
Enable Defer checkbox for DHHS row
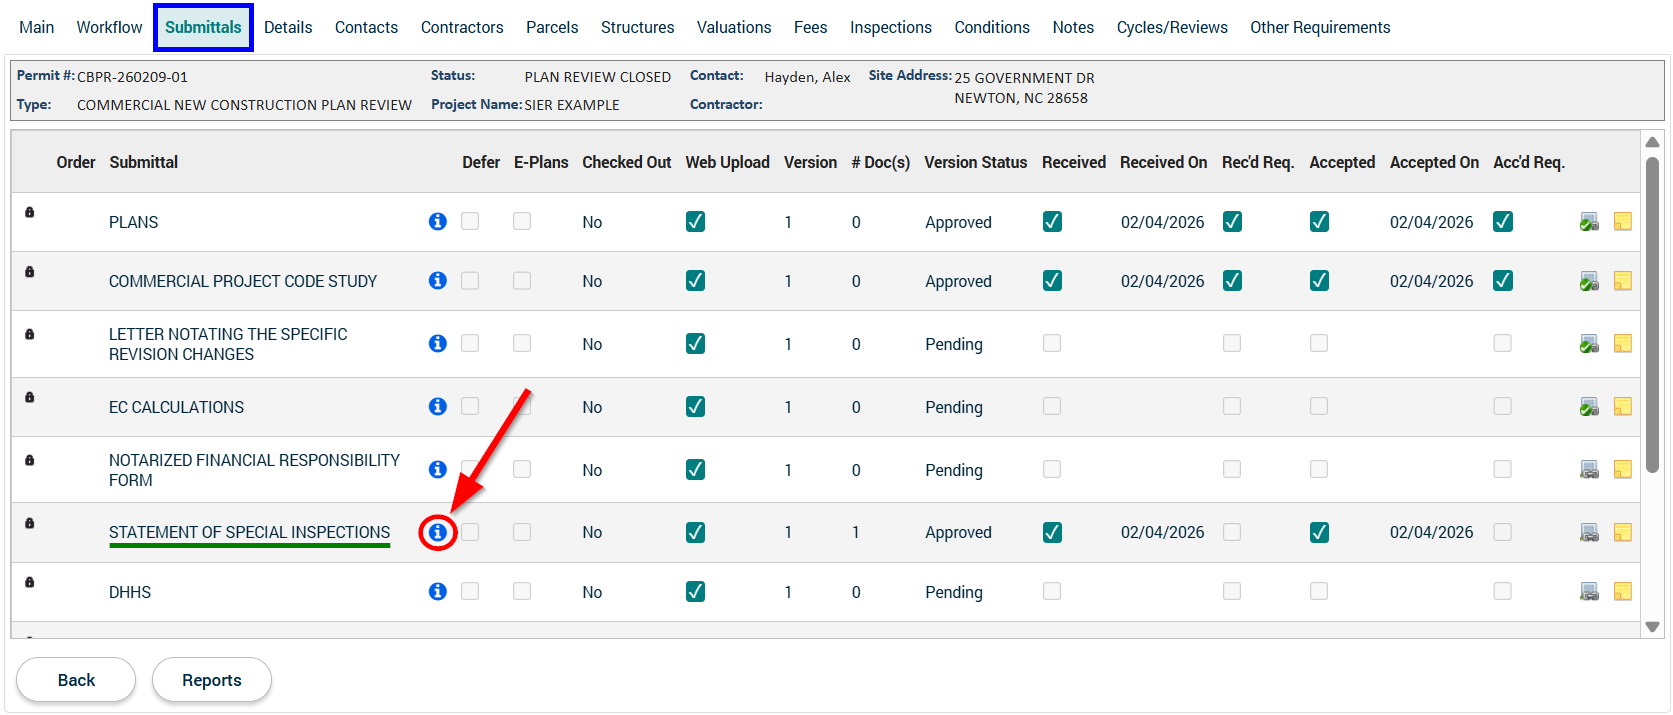(x=470, y=592)
